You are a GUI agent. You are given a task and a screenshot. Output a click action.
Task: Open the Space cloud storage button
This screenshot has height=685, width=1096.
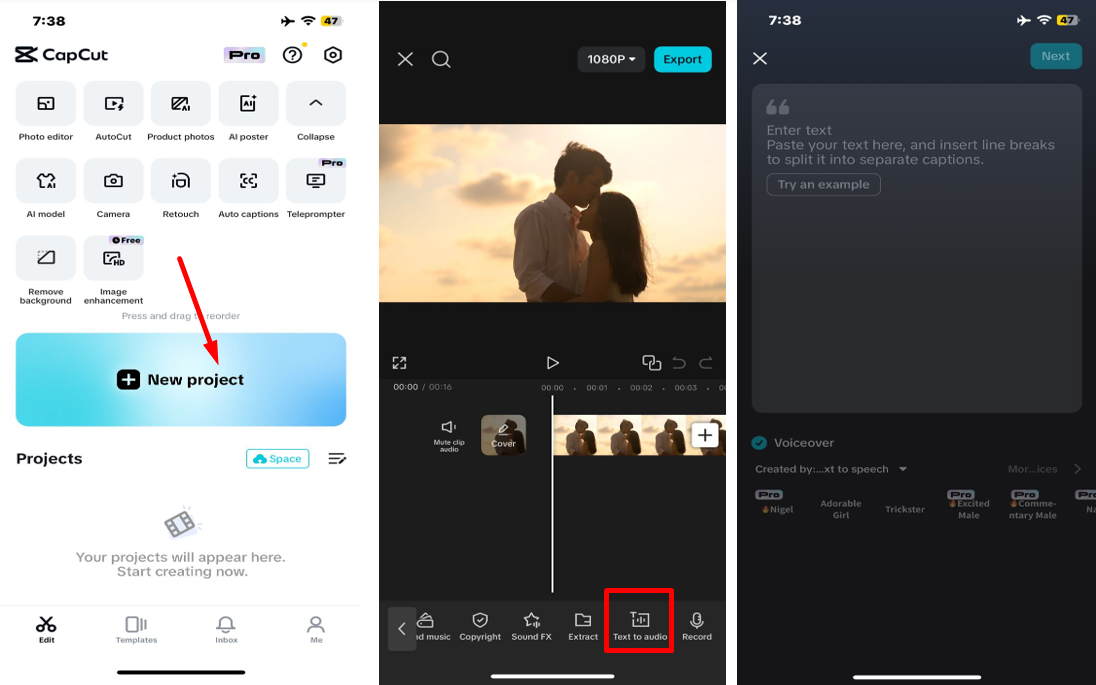(x=277, y=459)
